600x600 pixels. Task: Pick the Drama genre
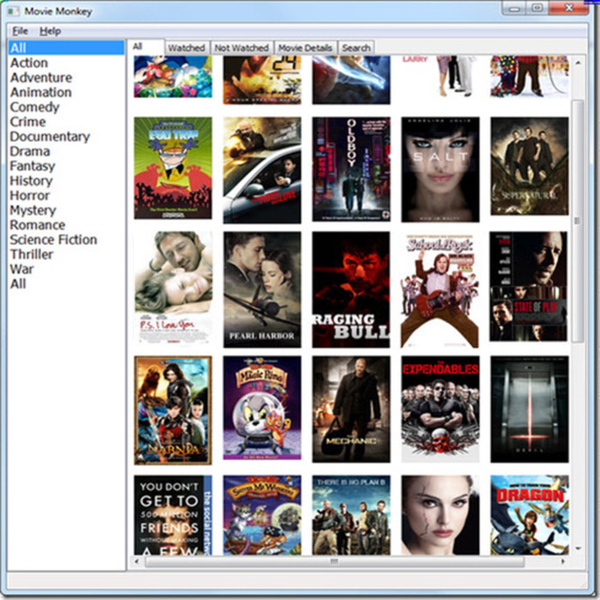pos(30,151)
